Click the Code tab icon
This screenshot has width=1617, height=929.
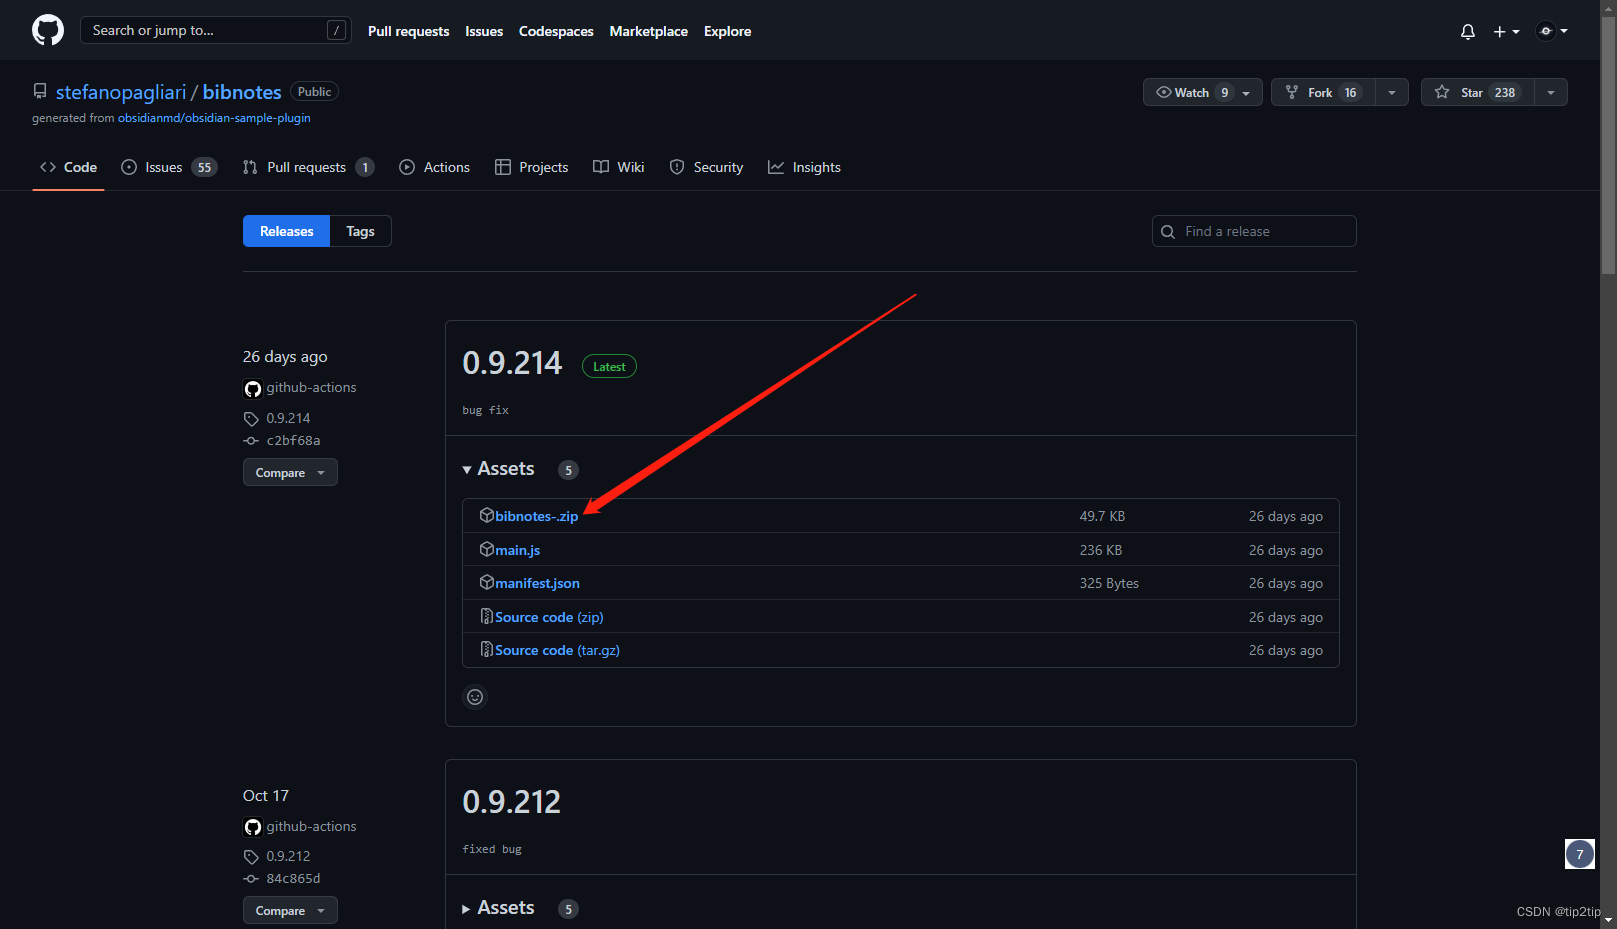click(48, 167)
